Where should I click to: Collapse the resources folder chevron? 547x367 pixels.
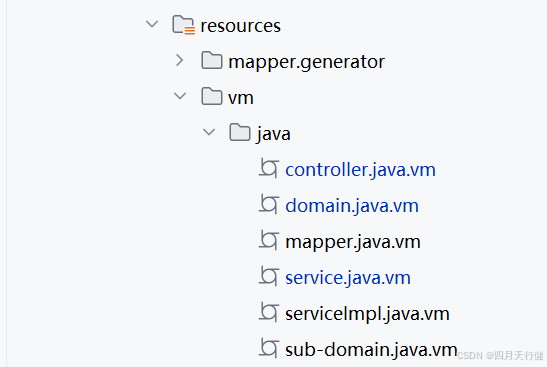(152, 24)
